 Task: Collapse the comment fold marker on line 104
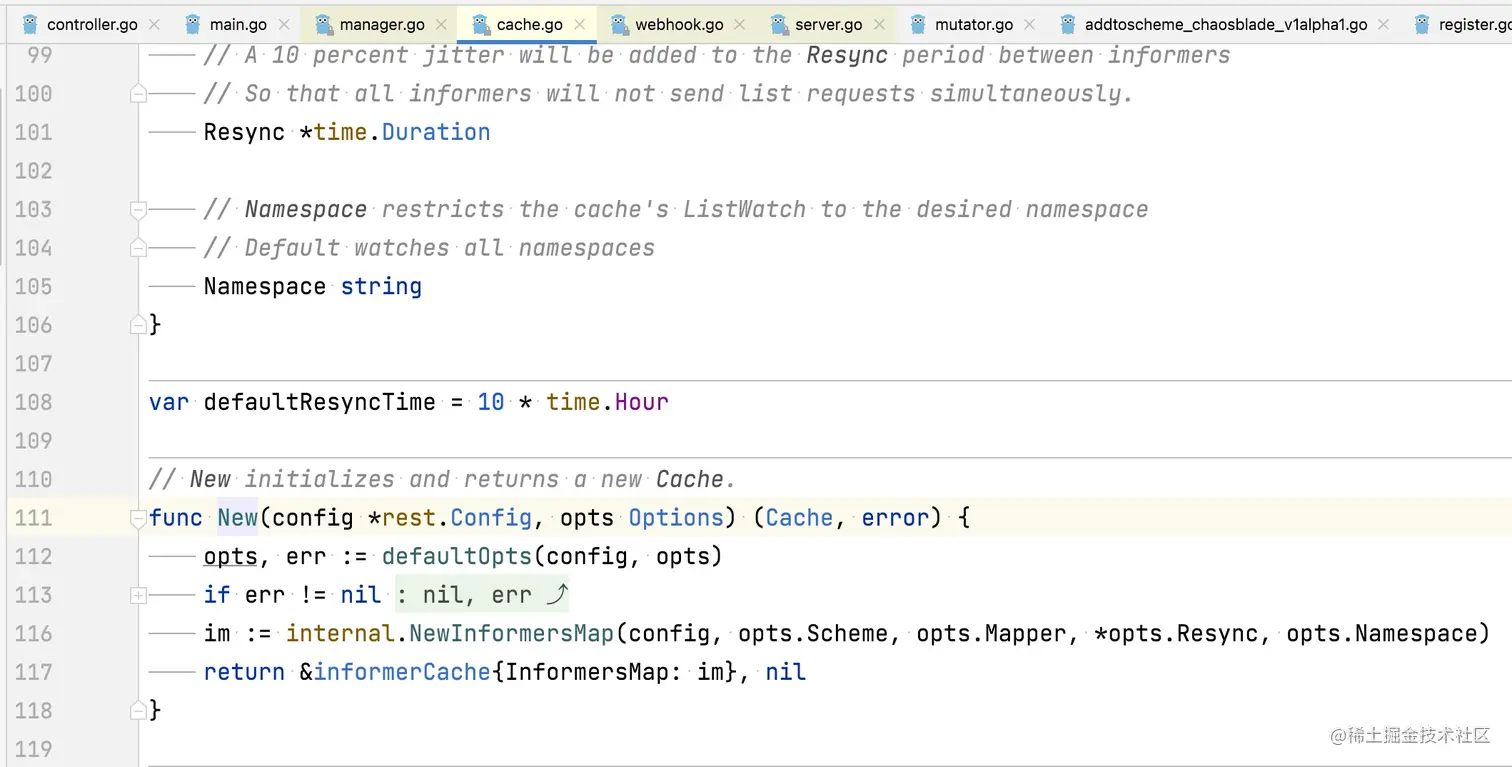(138, 248)
